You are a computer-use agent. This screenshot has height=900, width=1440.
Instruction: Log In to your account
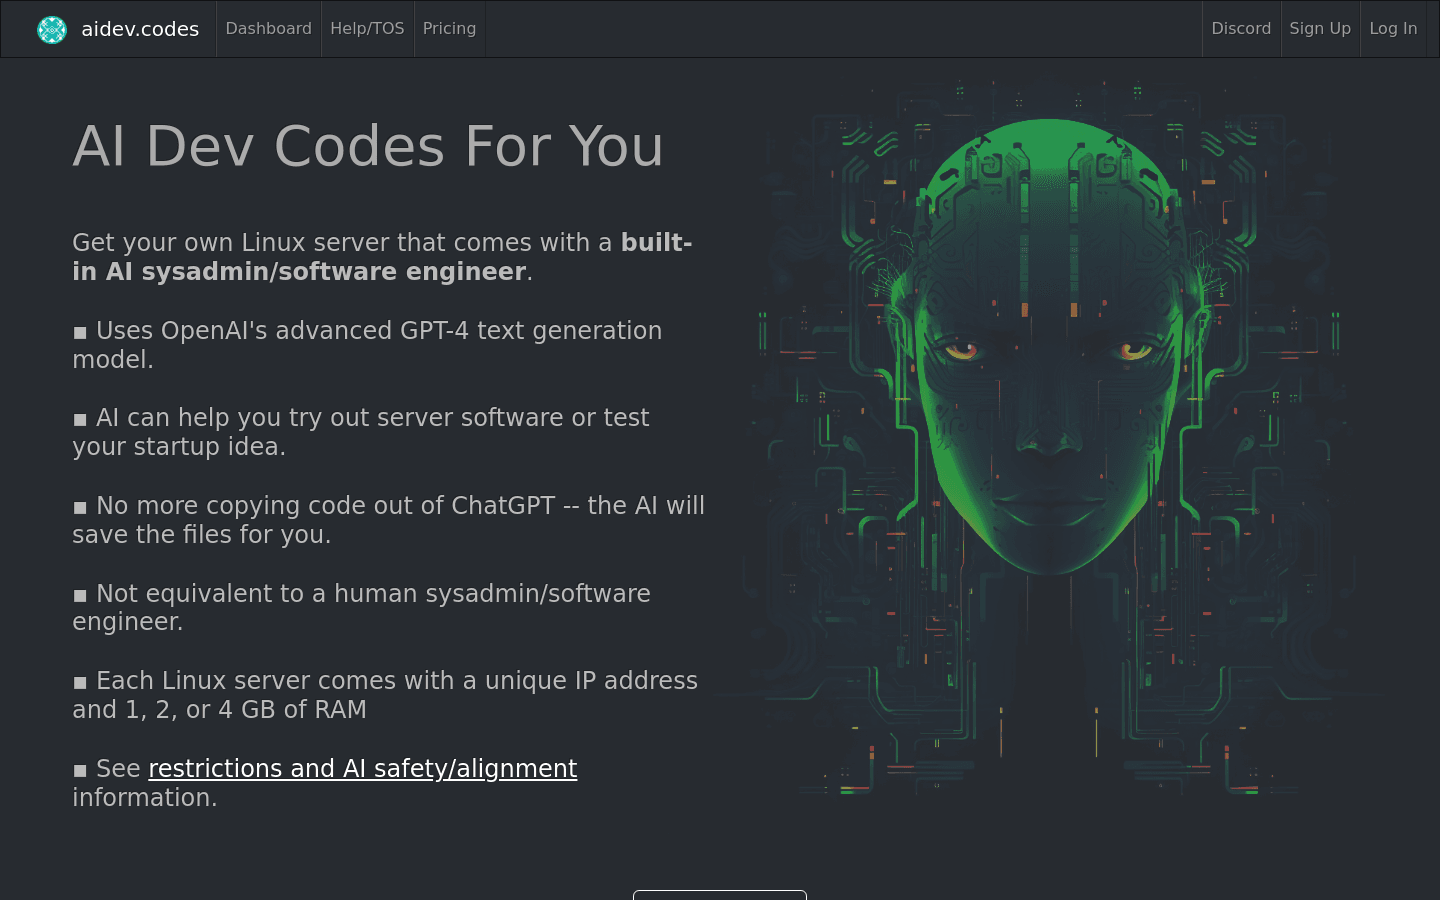[x=1392, y=28]
